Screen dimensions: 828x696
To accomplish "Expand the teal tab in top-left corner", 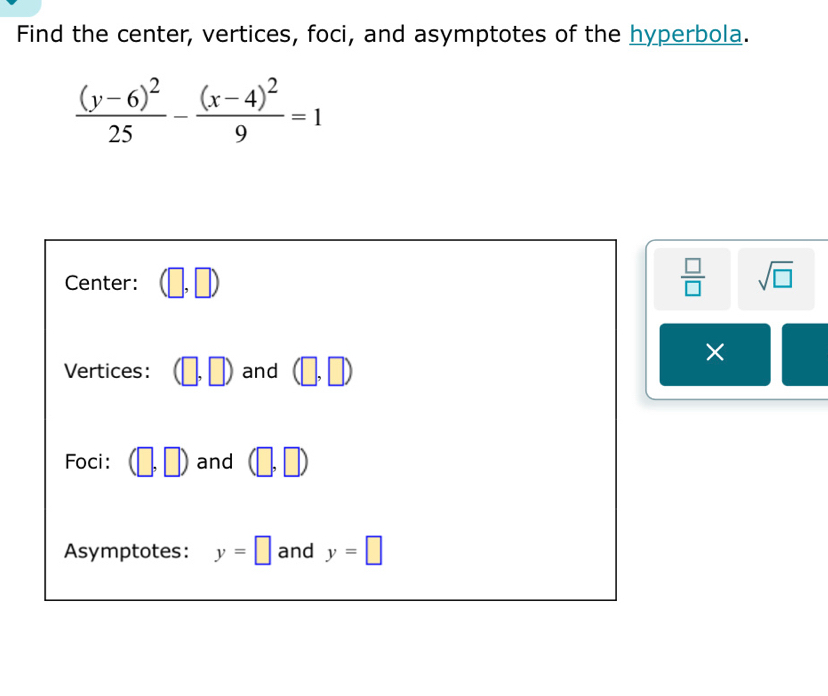I will tap(18, 6).
